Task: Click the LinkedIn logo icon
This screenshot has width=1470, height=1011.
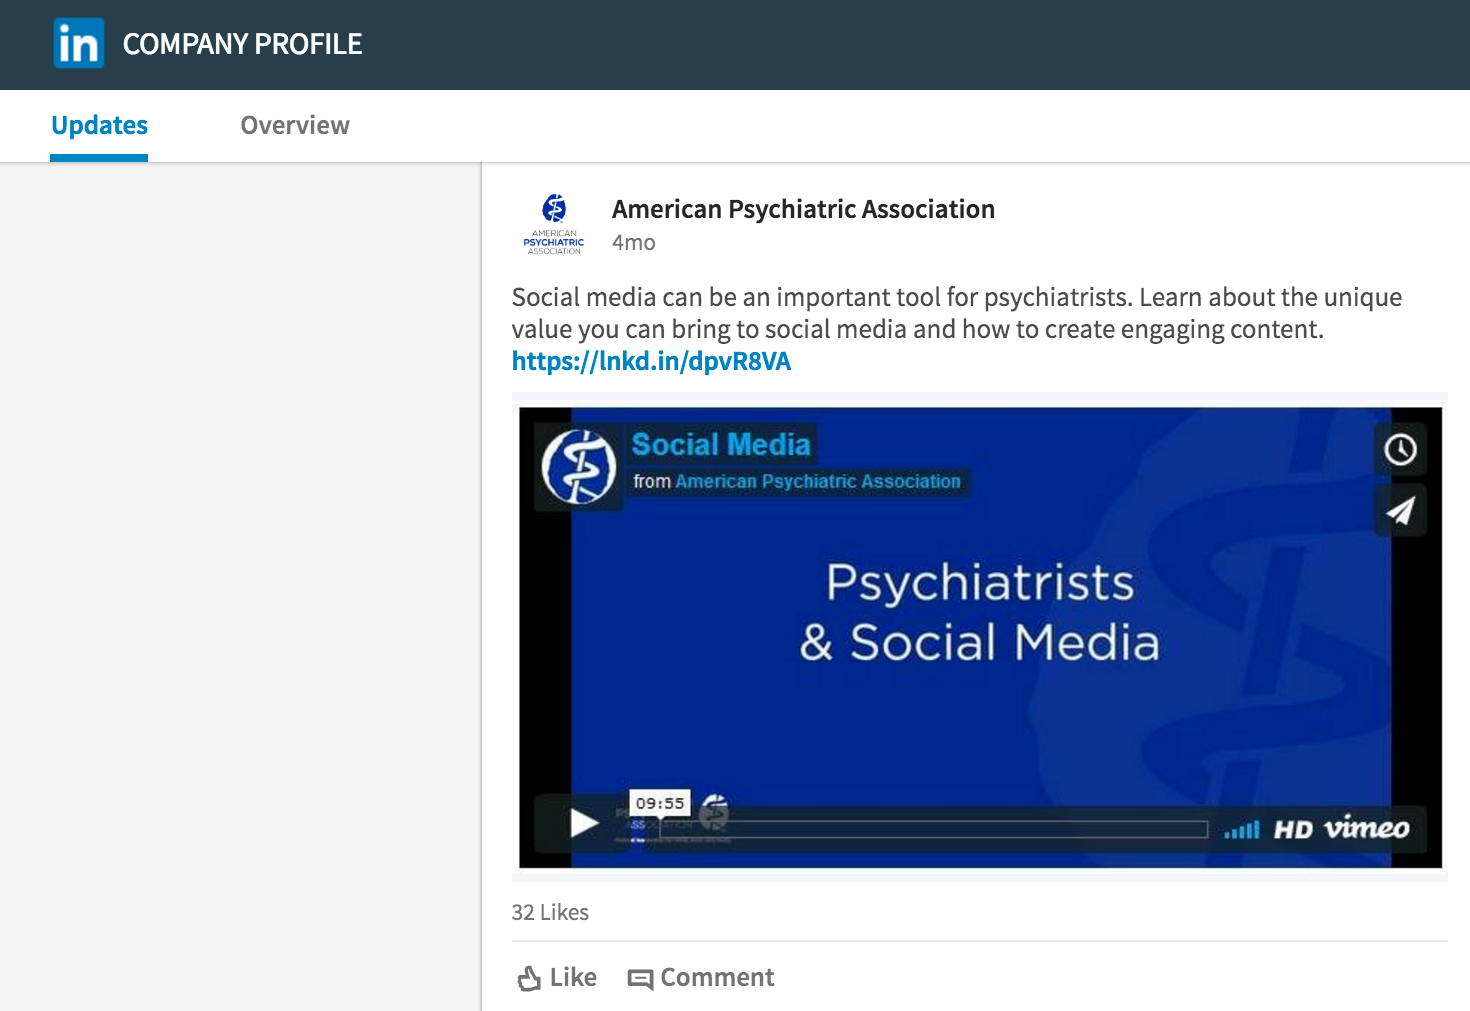Action: [78, 44]
